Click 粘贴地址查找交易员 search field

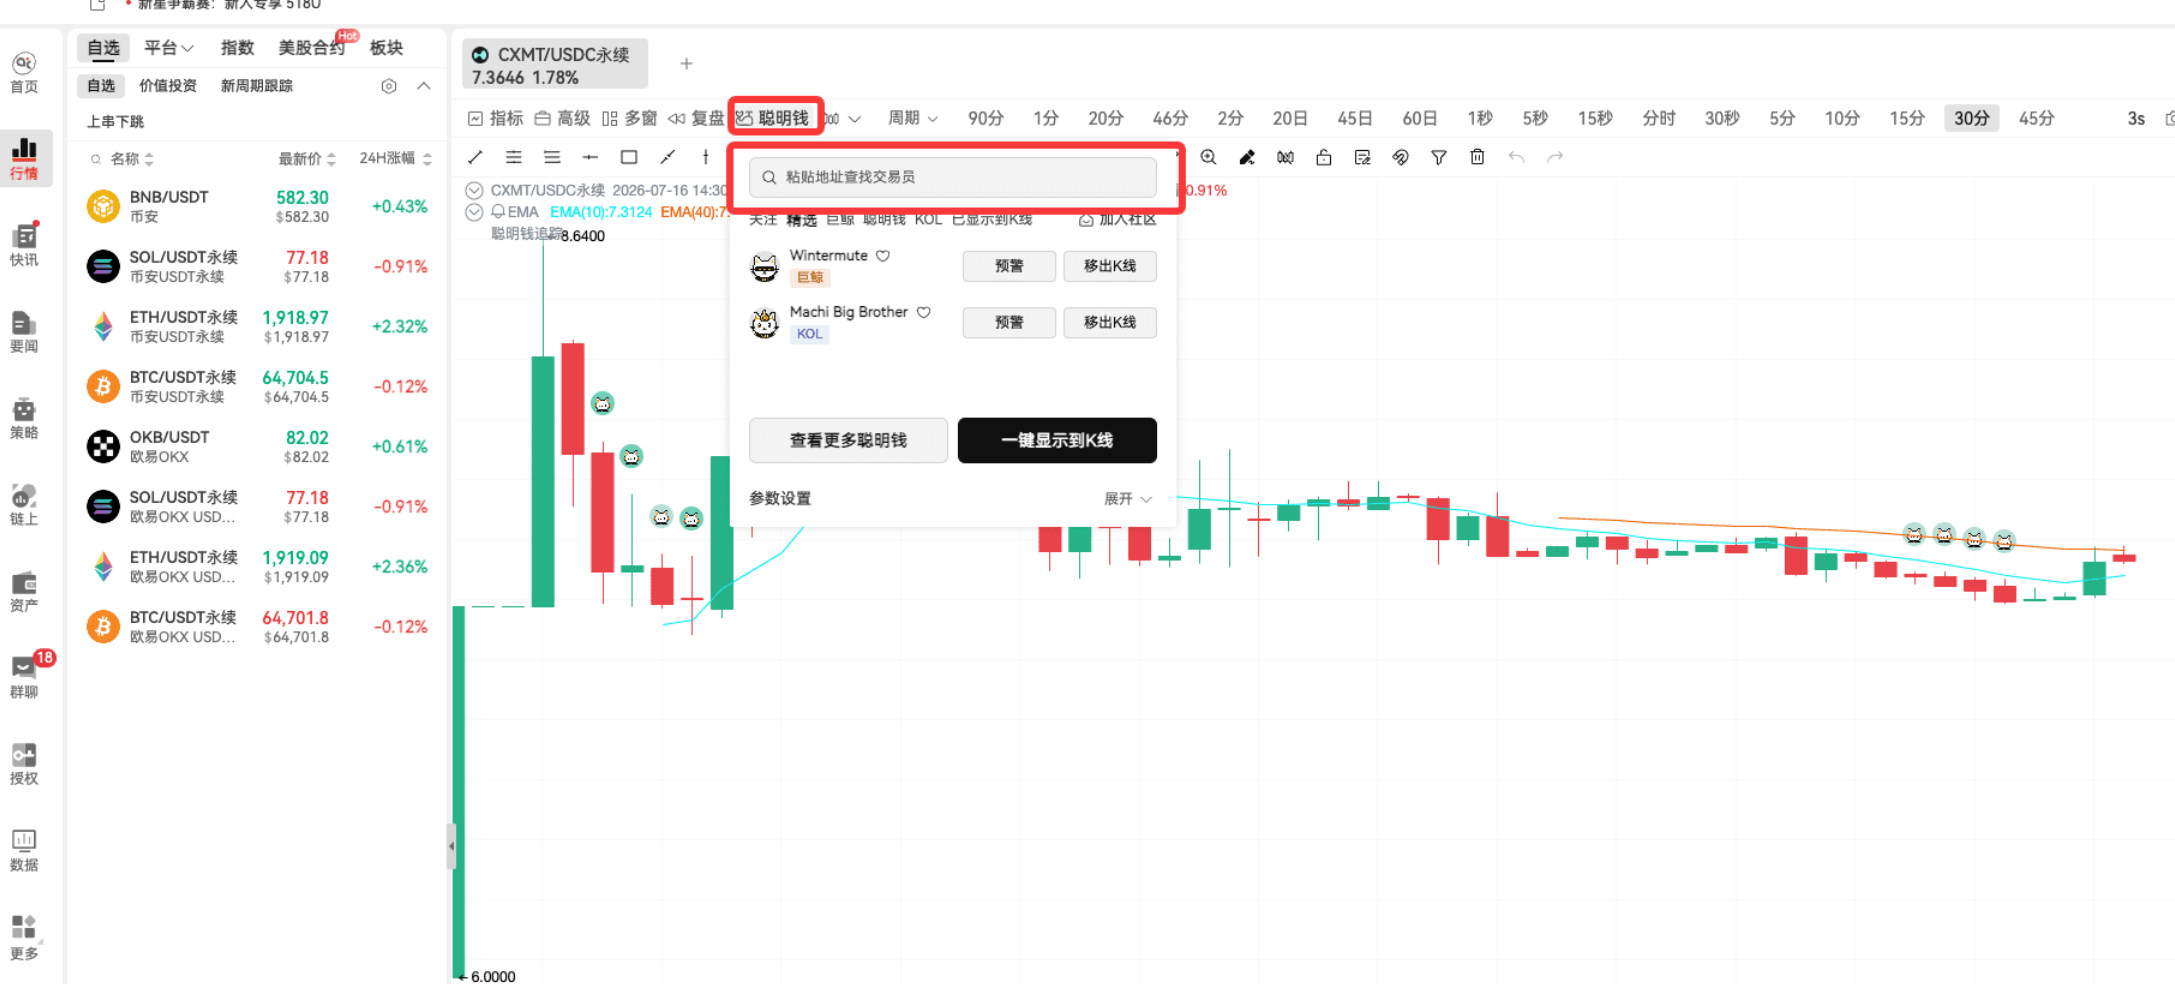click(x=953, y=177)
